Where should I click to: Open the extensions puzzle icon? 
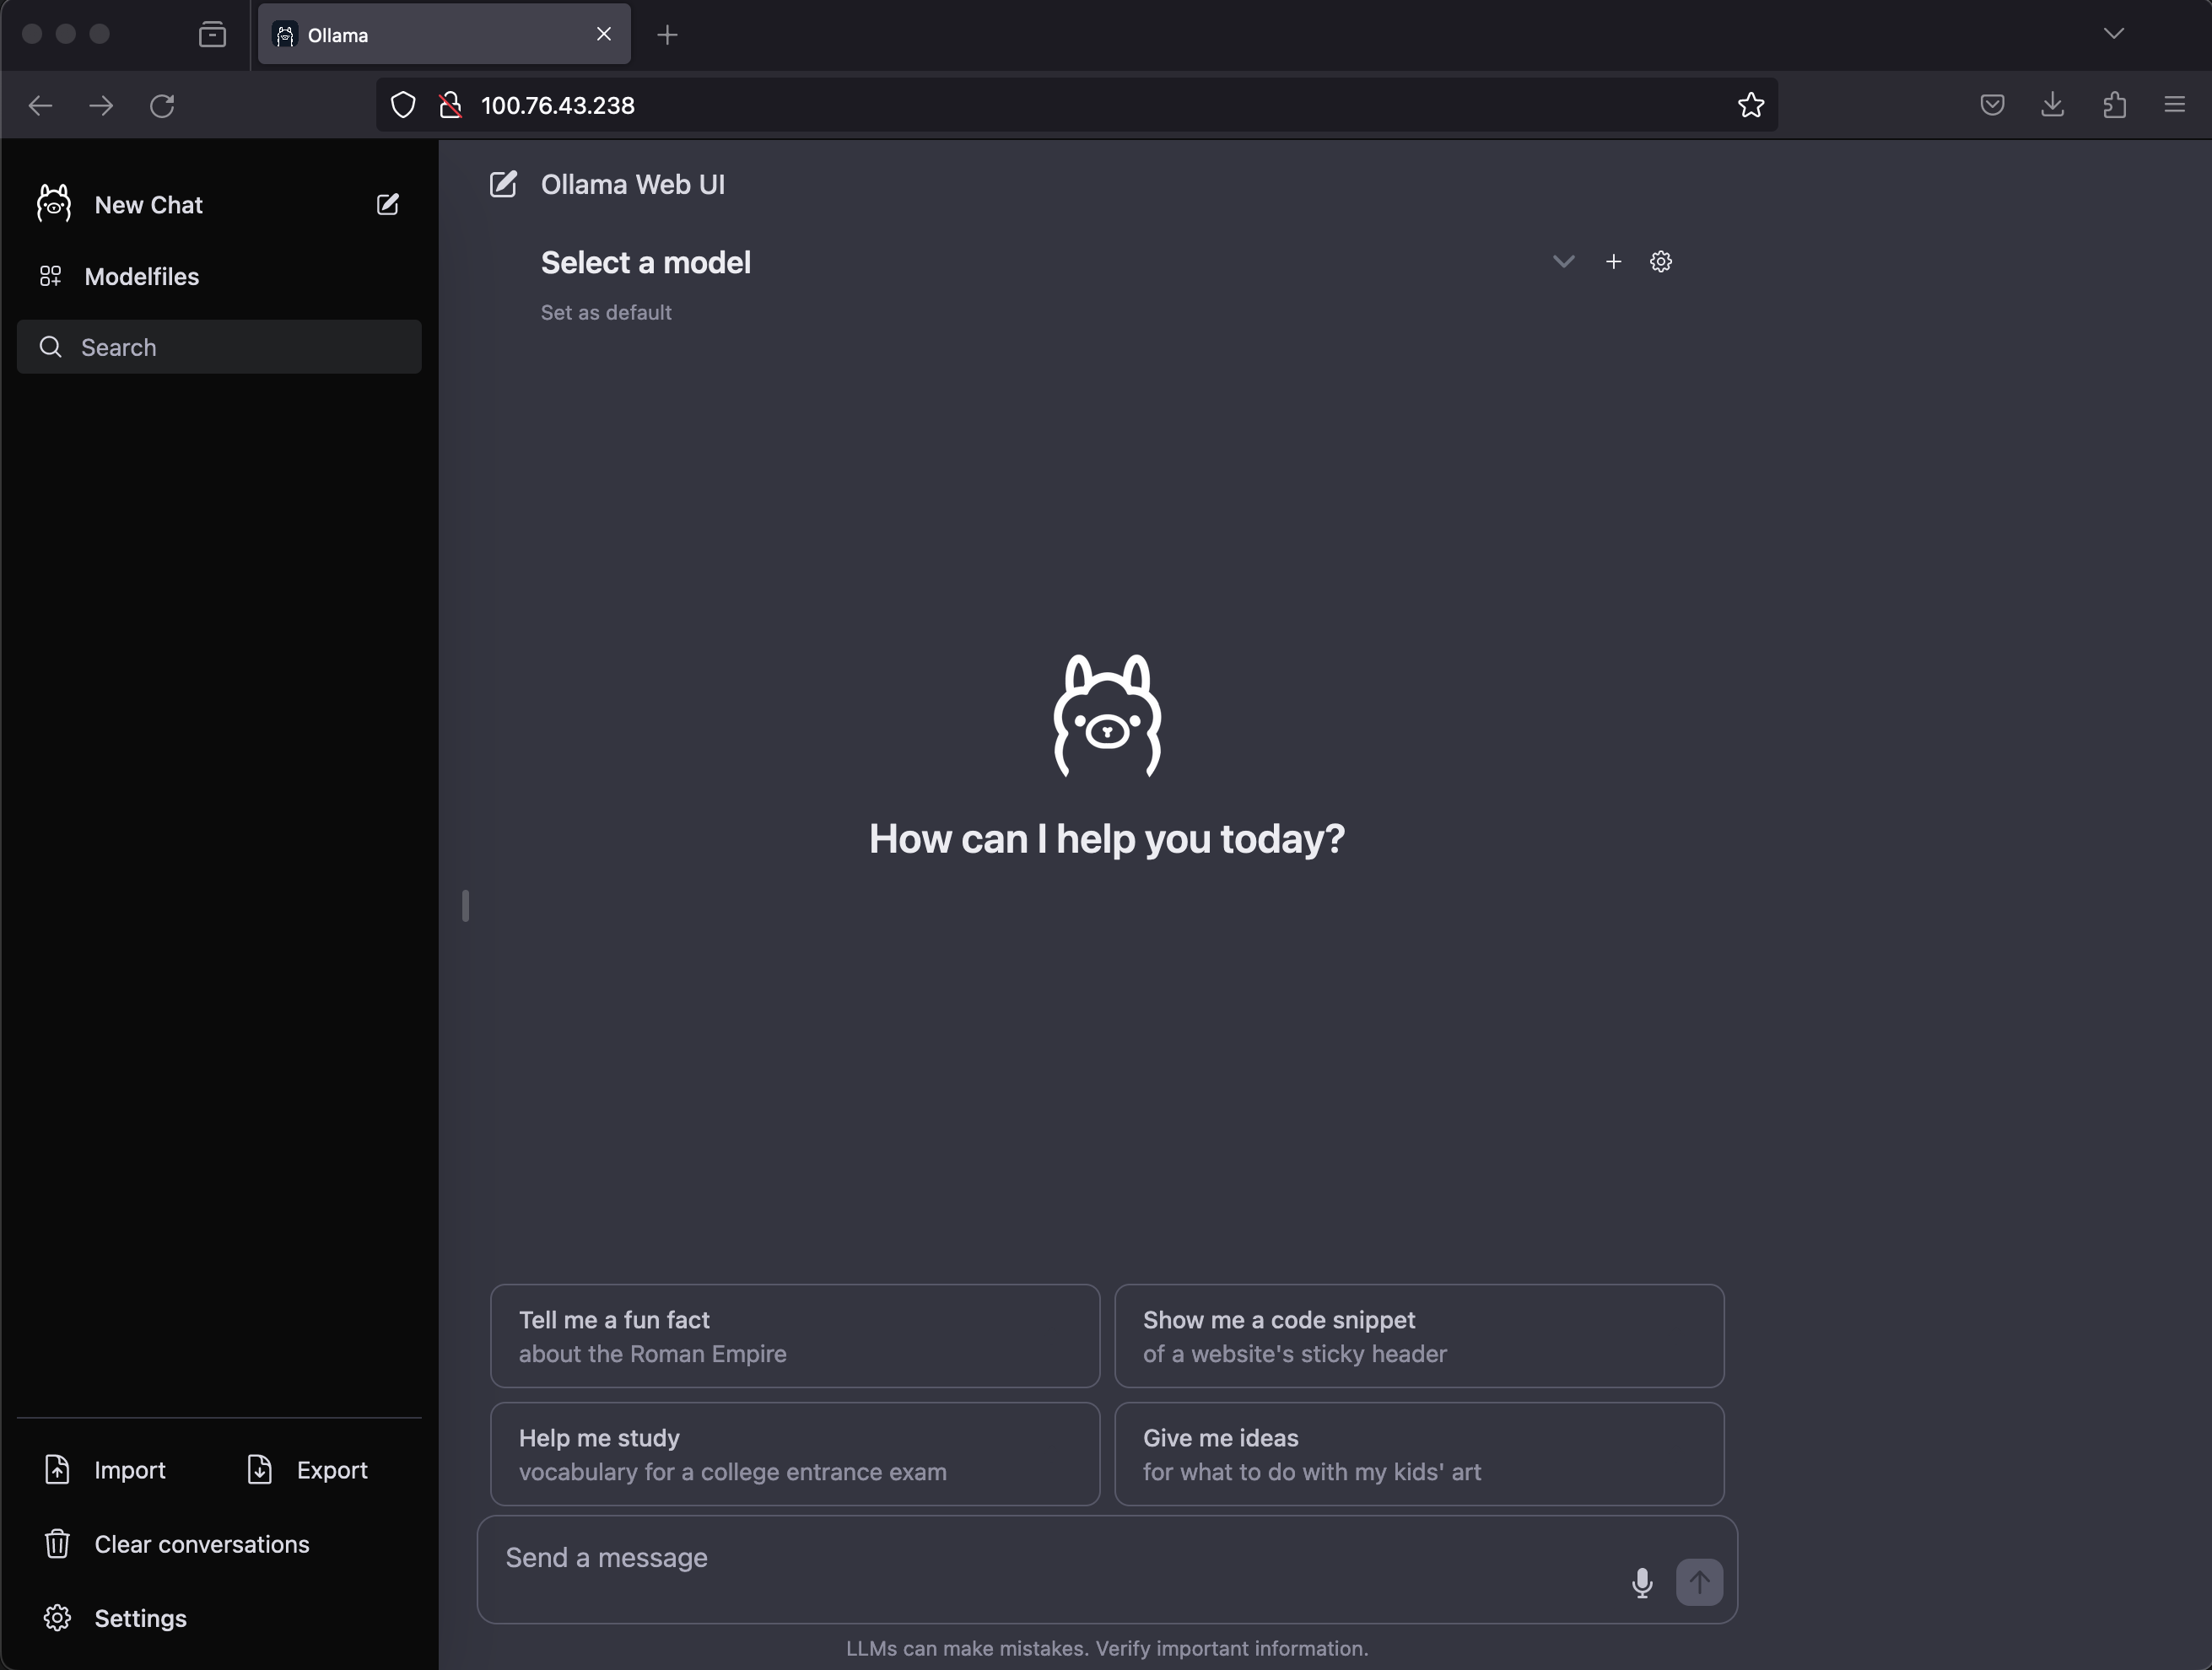coord(2114,105)
